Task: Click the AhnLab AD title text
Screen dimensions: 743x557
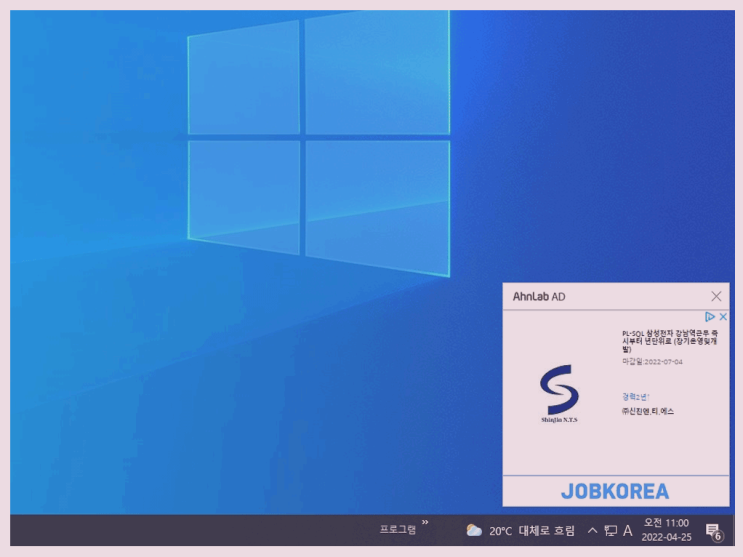Action: (x=539, y=297)
